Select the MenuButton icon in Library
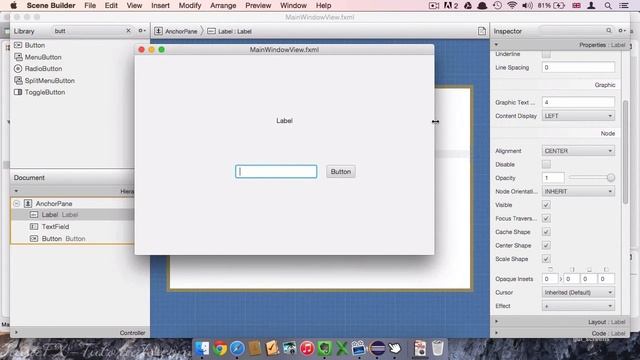Viewport: 640px width, 360px height. click(x=18, y=57)
